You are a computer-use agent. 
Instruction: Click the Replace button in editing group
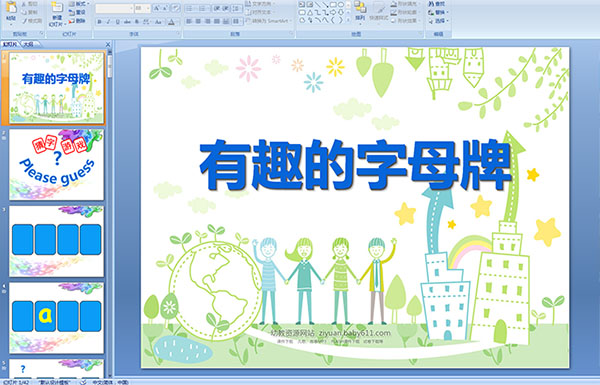point(438,12)
